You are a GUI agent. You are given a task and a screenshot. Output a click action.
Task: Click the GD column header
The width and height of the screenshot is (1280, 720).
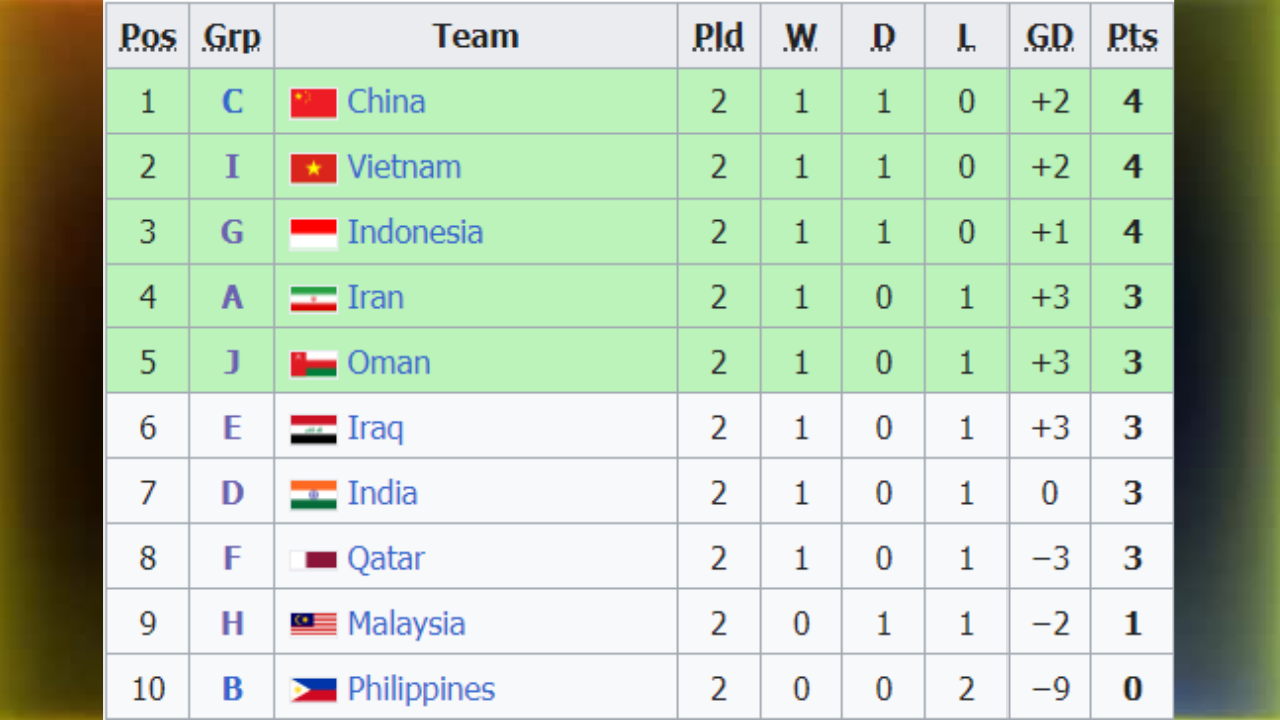(x=1049, y=37)
